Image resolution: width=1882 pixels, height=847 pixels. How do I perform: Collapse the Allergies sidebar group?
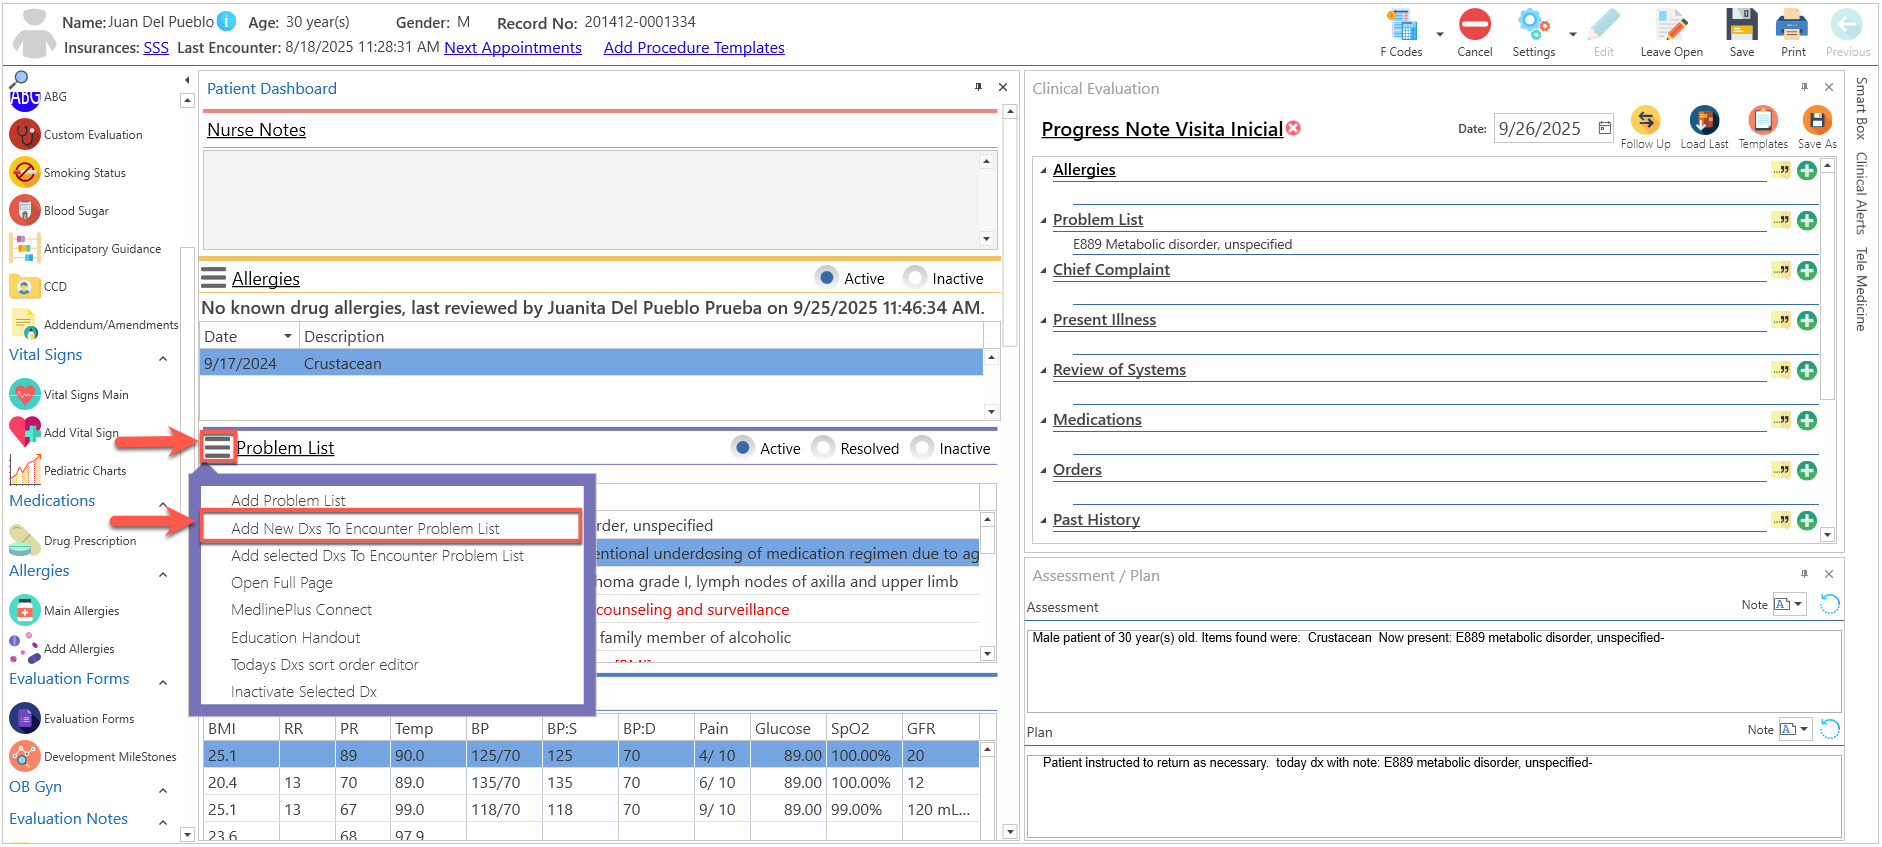pos(163,574)
